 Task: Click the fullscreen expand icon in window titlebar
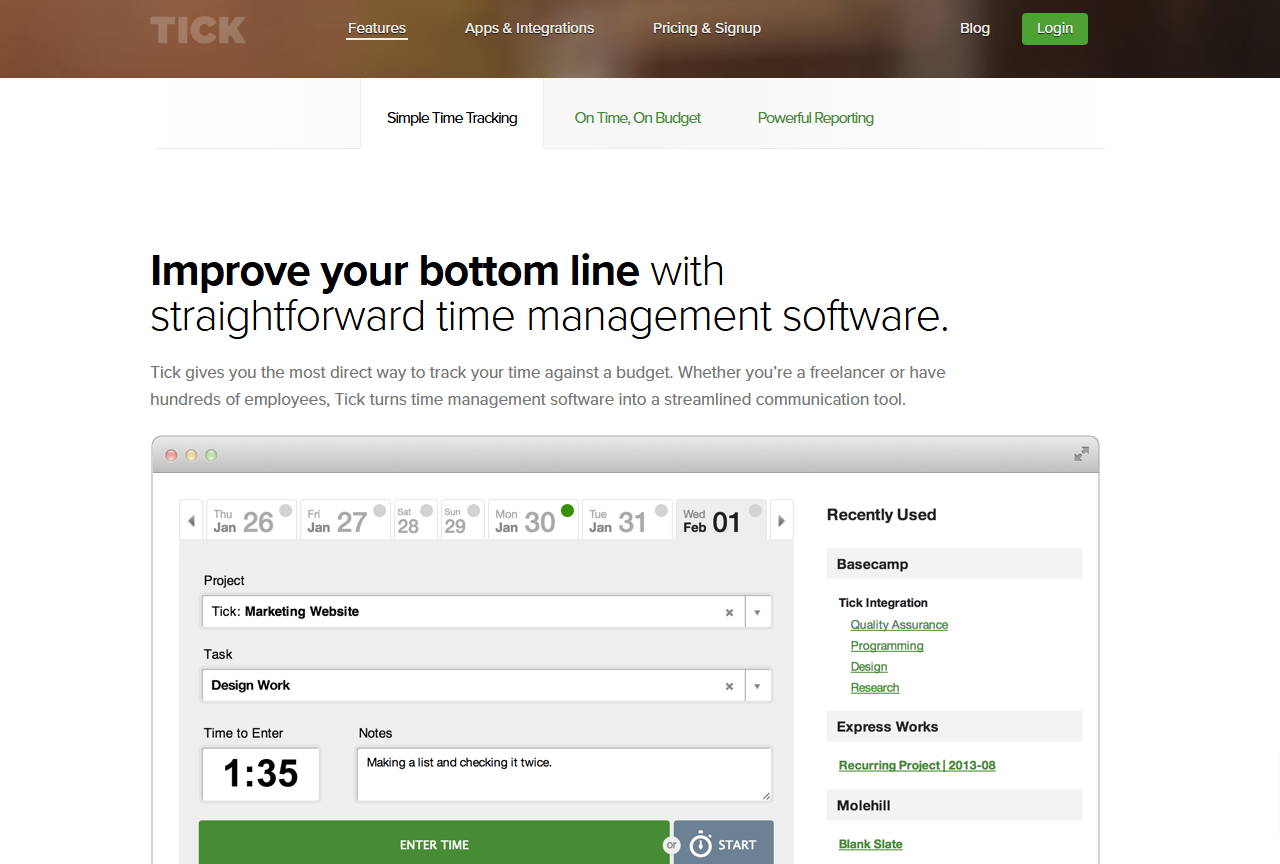point(1081,454)
